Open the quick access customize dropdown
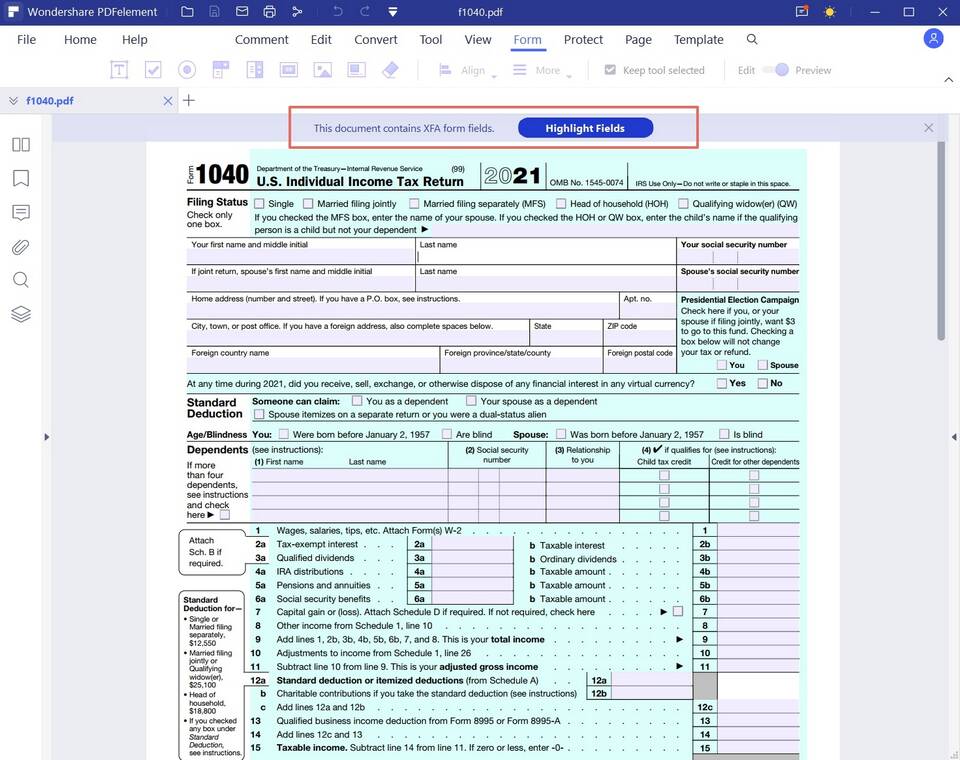 pyautogui.click(x=393, y=12)
